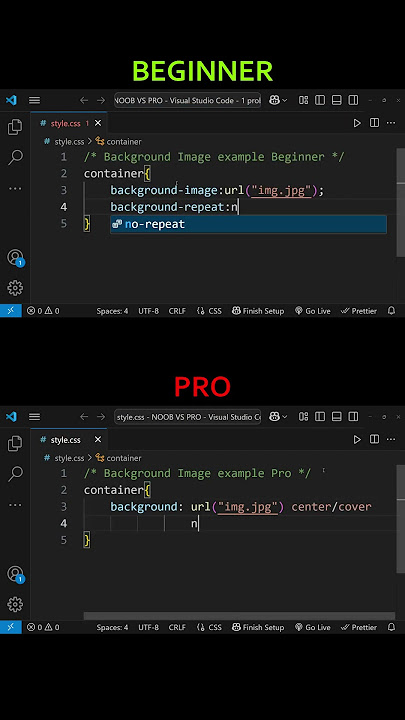
Task: Toggle bottom panel in BEGINNER window
Action: pyautogui.click(x=337, y=100)
